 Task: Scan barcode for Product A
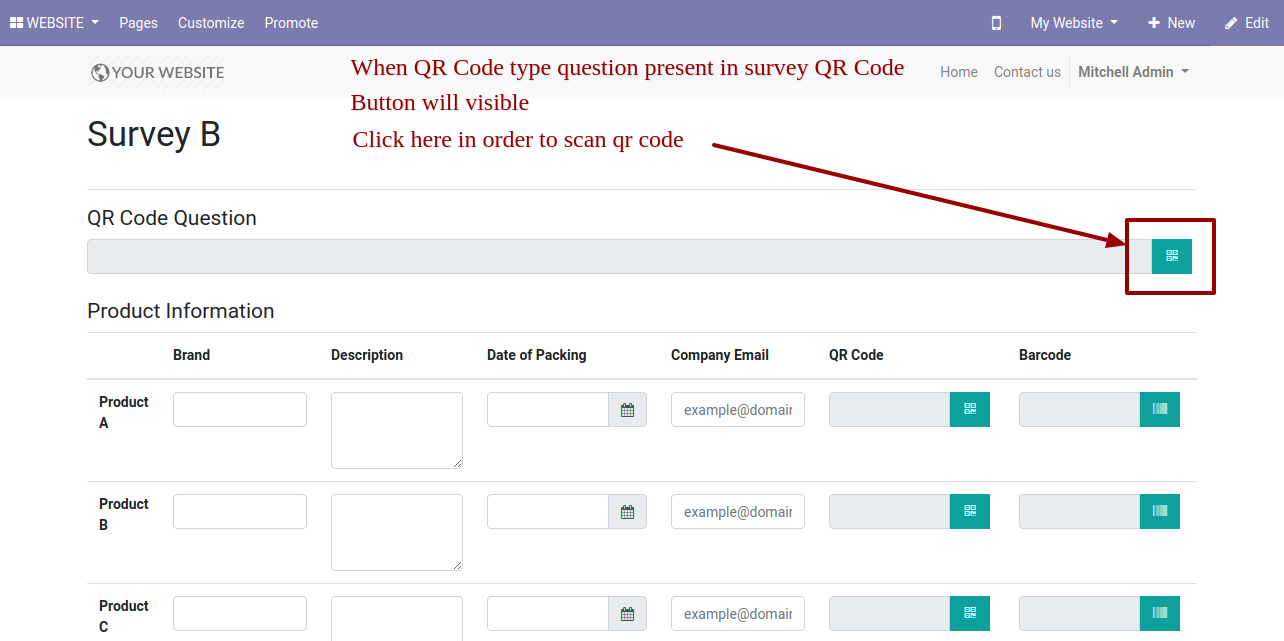(1159, 409)
